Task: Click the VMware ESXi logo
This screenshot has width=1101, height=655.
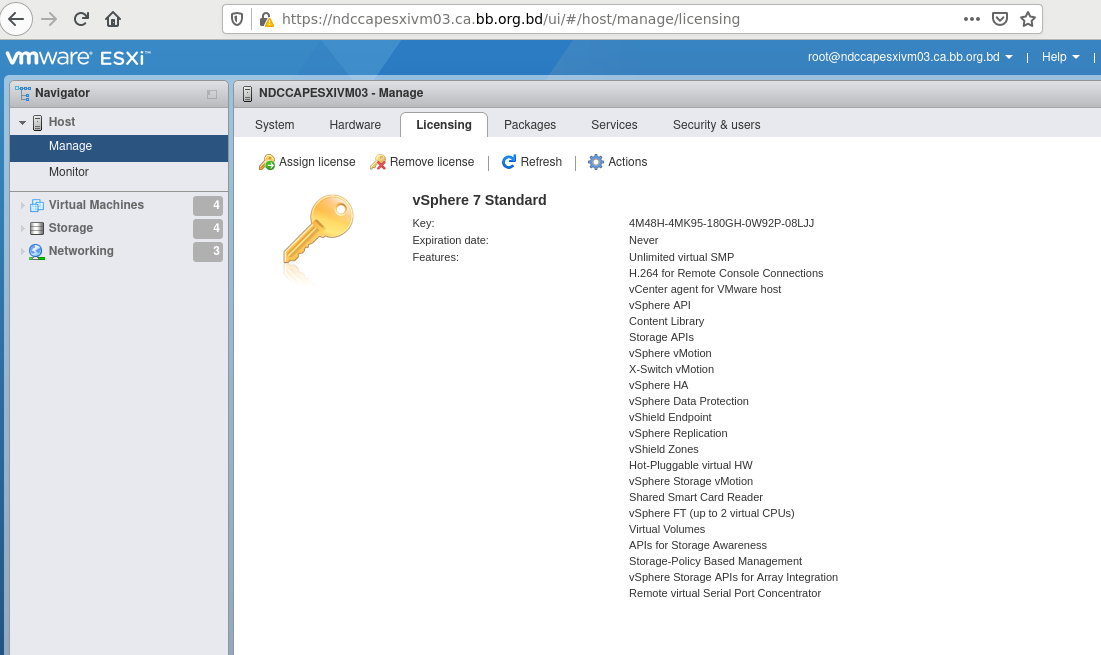Action: click(77, 58)
